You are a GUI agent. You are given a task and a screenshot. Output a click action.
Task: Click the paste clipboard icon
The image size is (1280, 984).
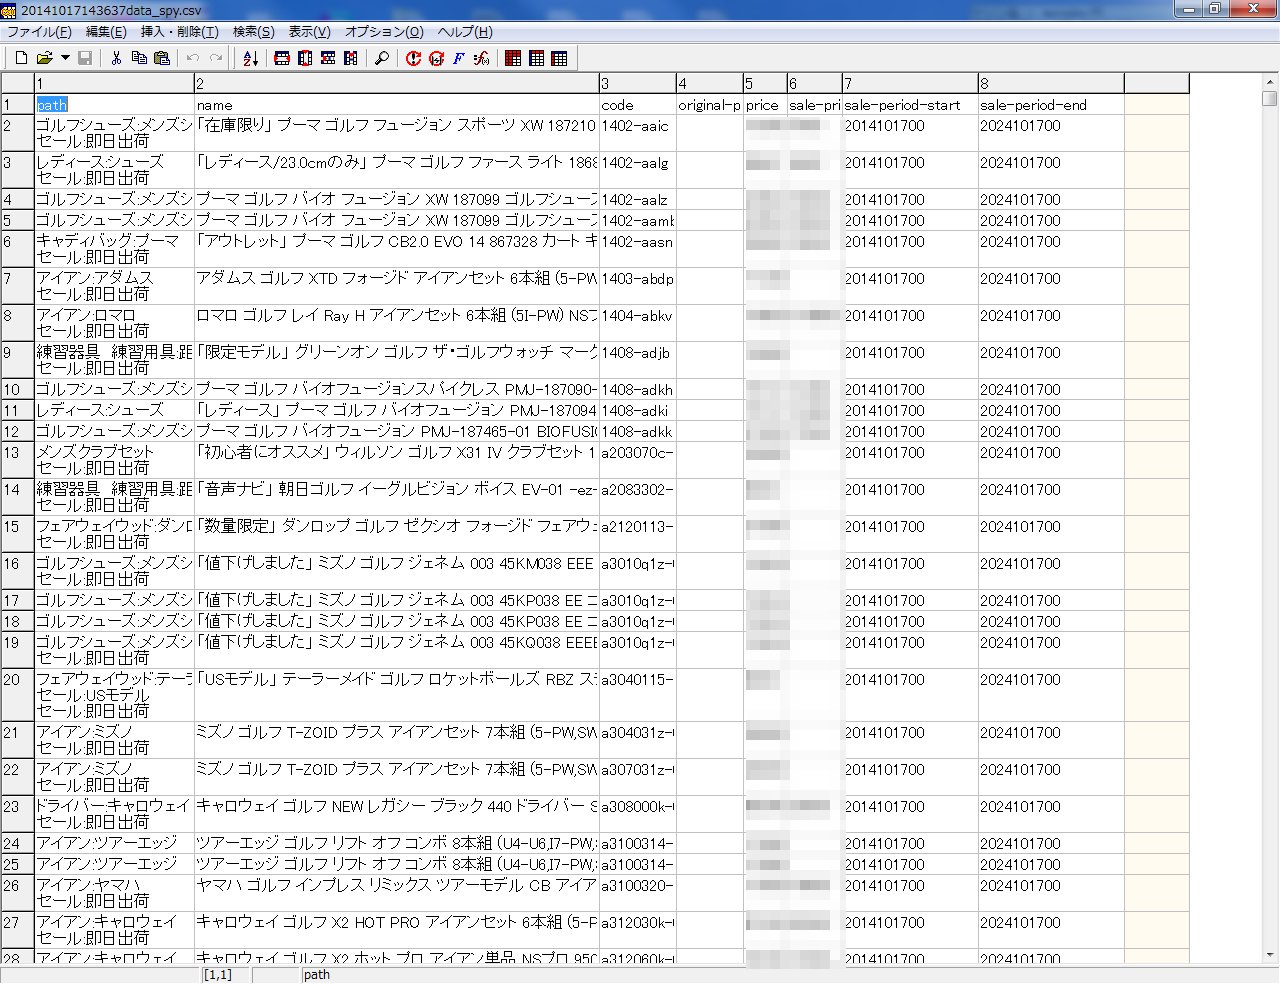click(162, 59)
